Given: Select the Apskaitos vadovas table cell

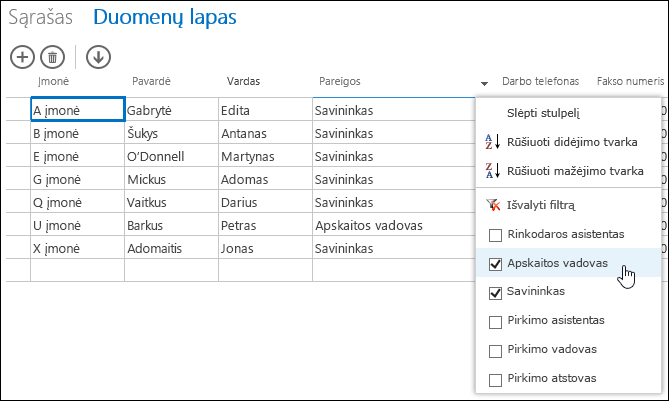Looking at the screenshot, I should [x=394, y=224].
